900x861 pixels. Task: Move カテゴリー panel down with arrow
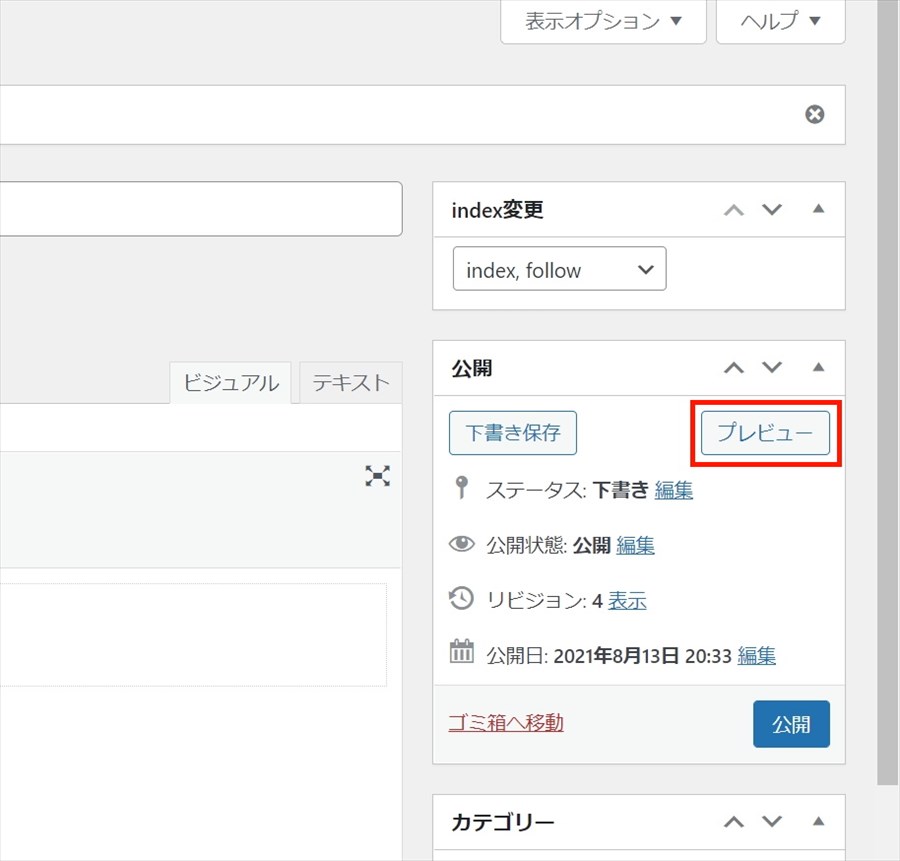point(772,822)
